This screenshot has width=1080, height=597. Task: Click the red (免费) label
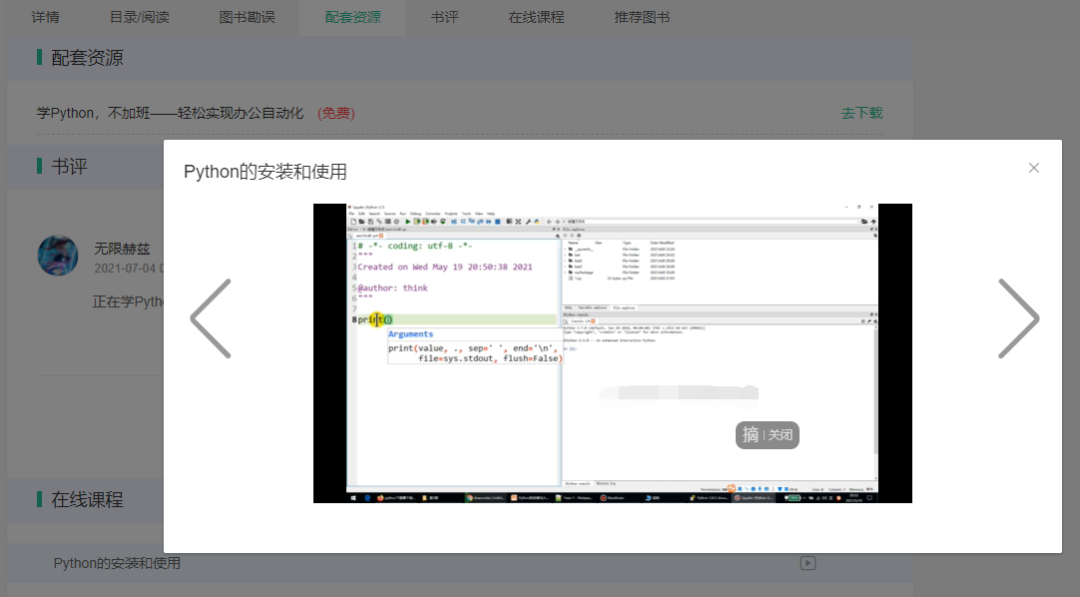coord(336,113)
